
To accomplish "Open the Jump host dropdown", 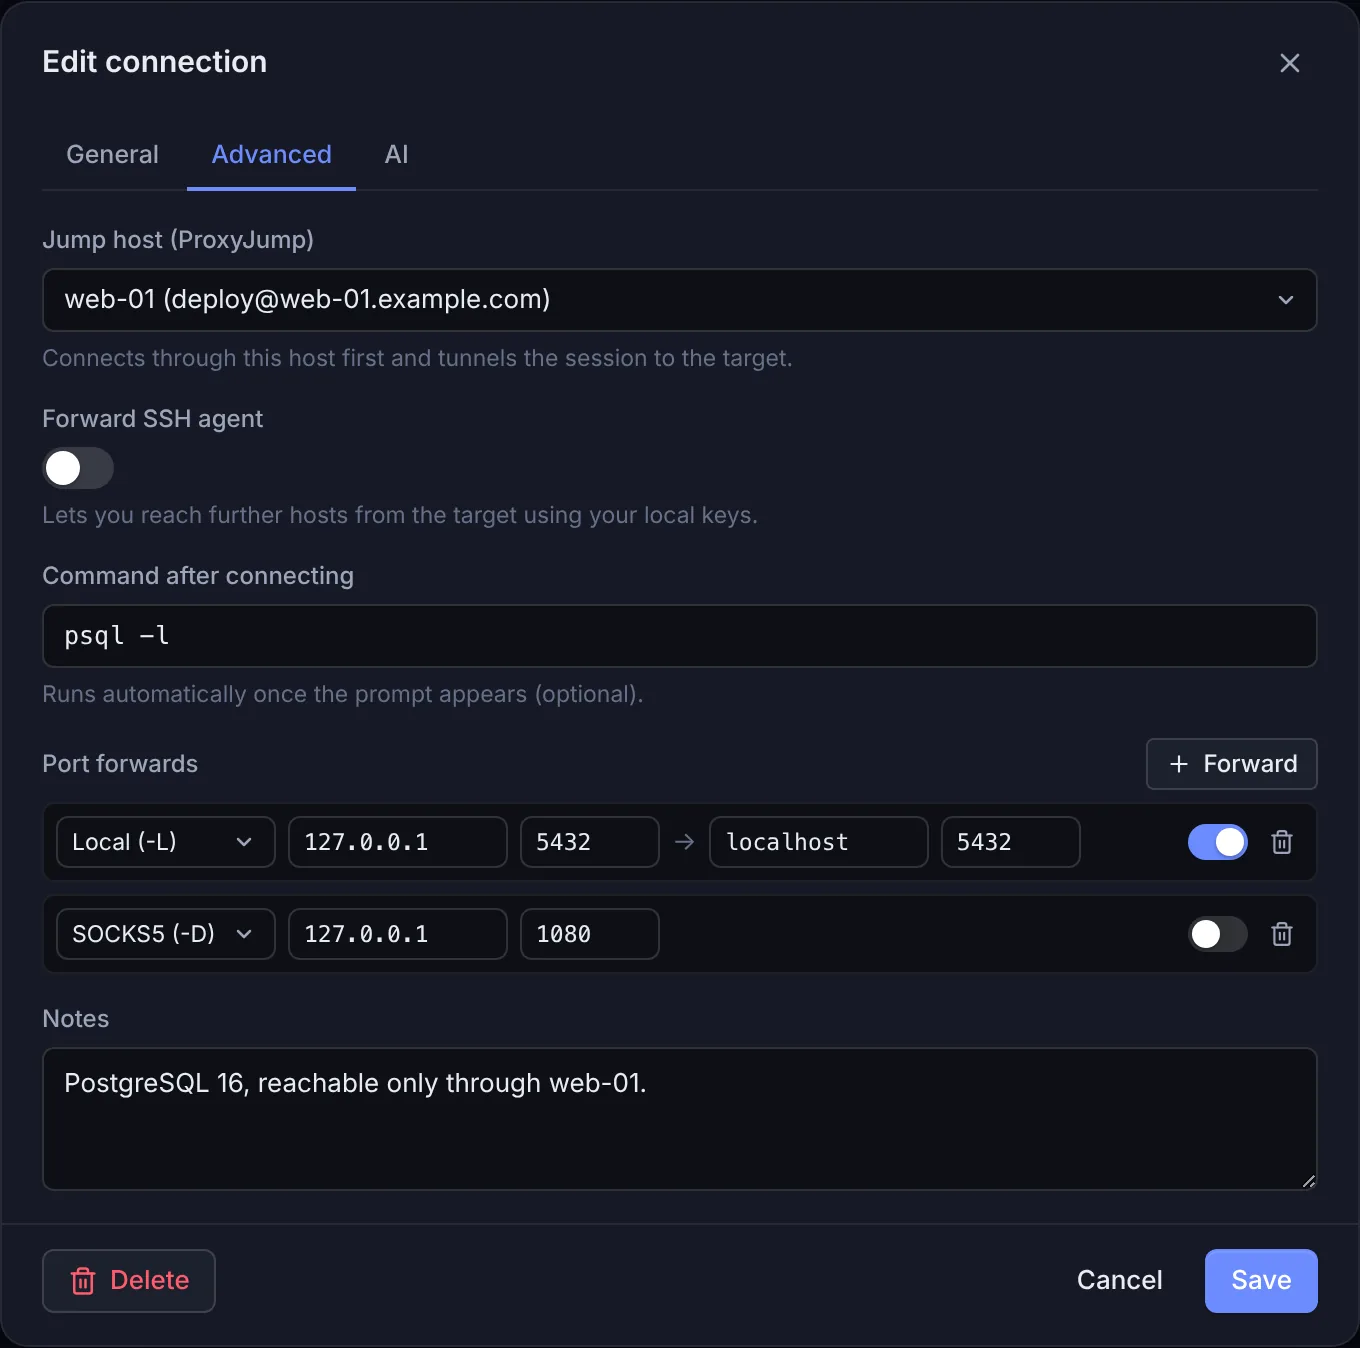I will click(680, 300).
